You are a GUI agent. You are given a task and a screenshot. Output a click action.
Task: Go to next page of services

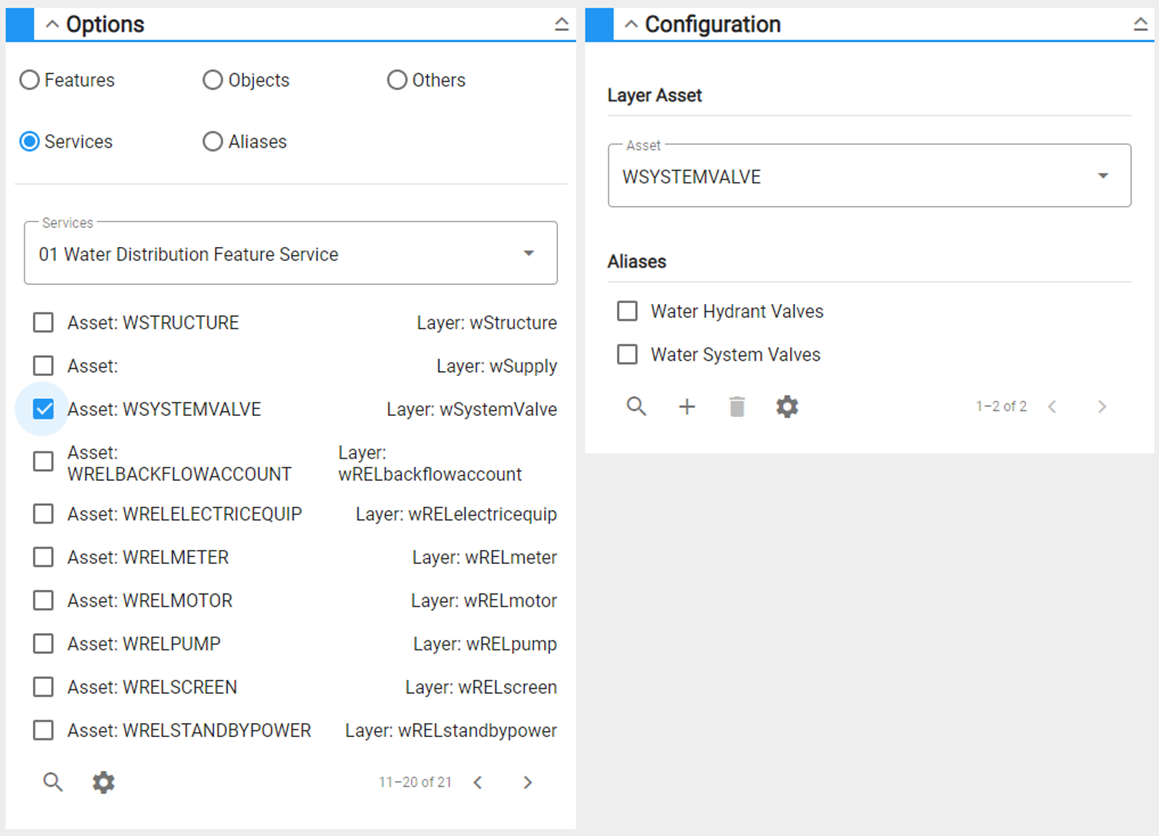point(528,782)
